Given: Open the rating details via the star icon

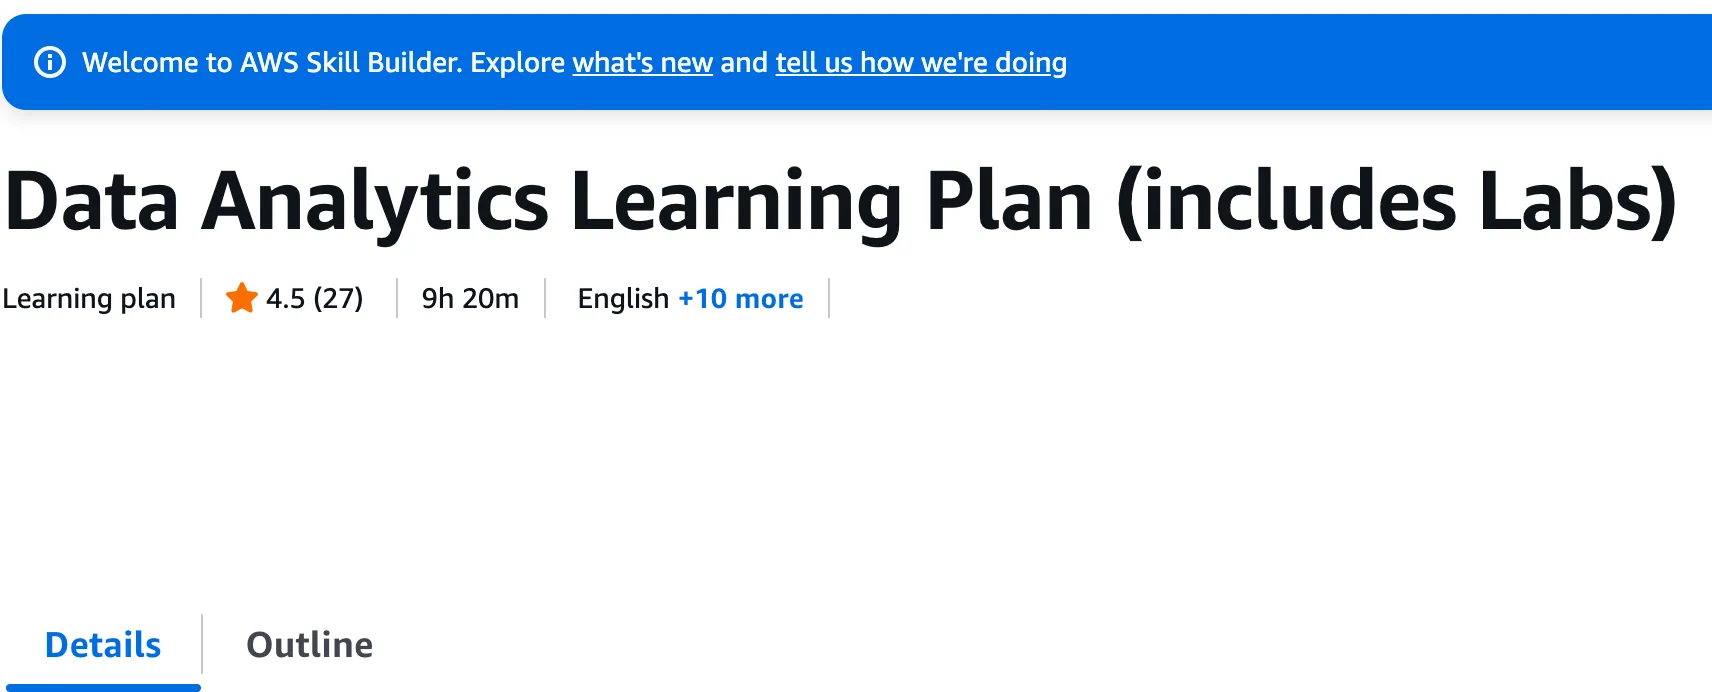Looking at the screenshot, I should tap(241, 297).
